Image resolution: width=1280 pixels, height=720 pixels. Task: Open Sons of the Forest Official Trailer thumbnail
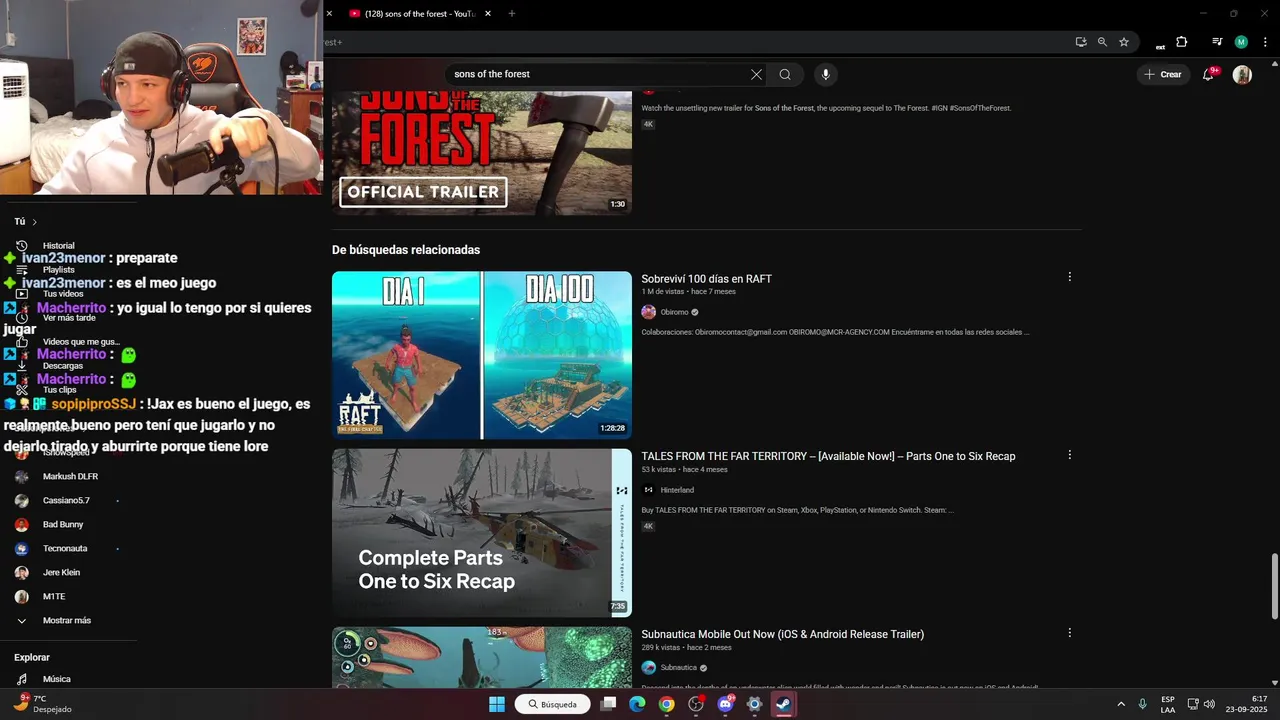tap(482, 152)
